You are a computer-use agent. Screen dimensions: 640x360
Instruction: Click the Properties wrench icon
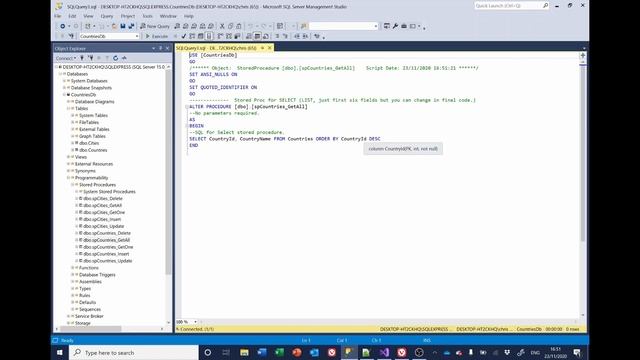tap(395, 26)
